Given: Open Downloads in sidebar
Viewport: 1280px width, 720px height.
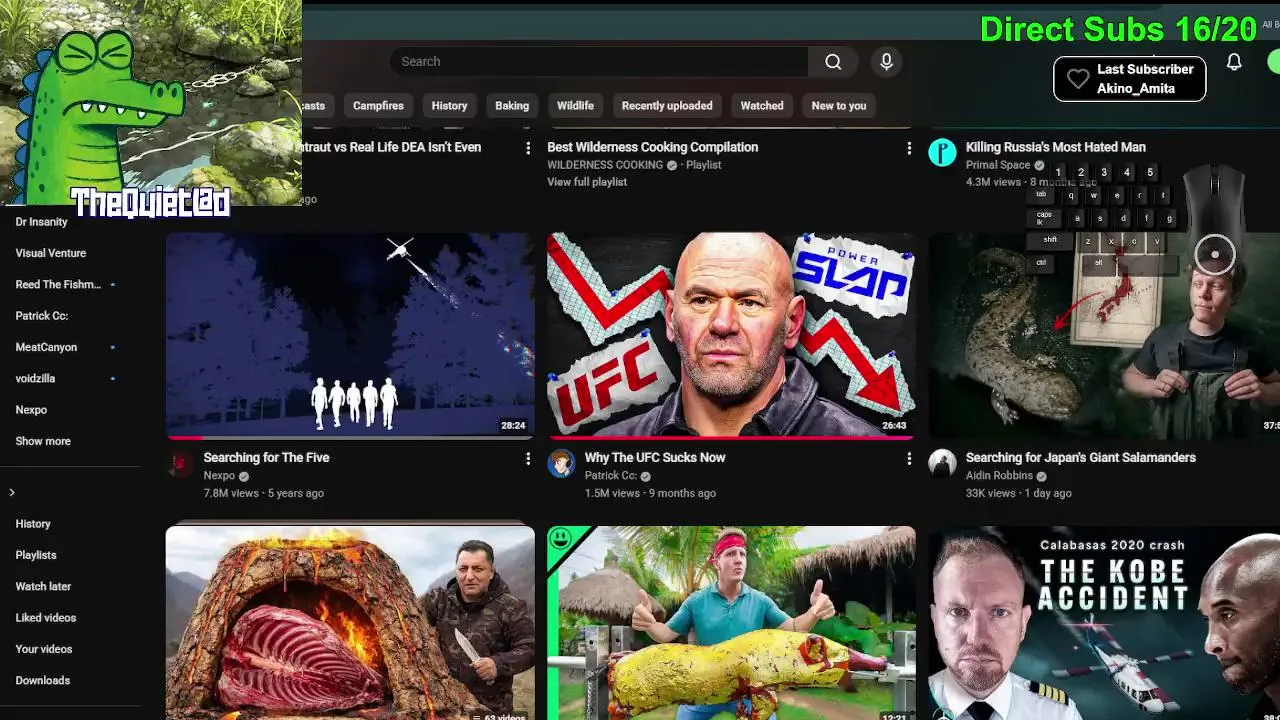Looking at the screenshot, I should pyautogui.click(x=43, y=681).
